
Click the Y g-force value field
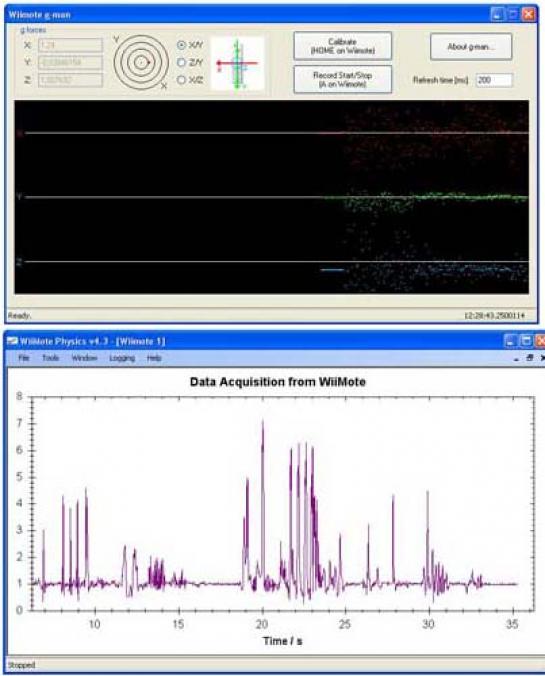pos(71,63)
